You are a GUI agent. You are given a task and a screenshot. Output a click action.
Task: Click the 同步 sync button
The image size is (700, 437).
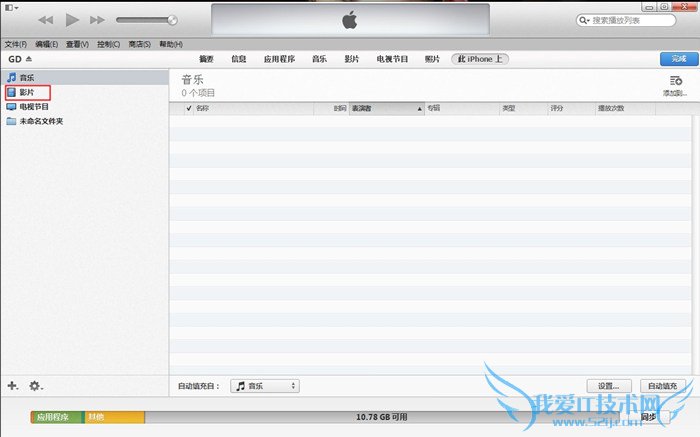650,417
